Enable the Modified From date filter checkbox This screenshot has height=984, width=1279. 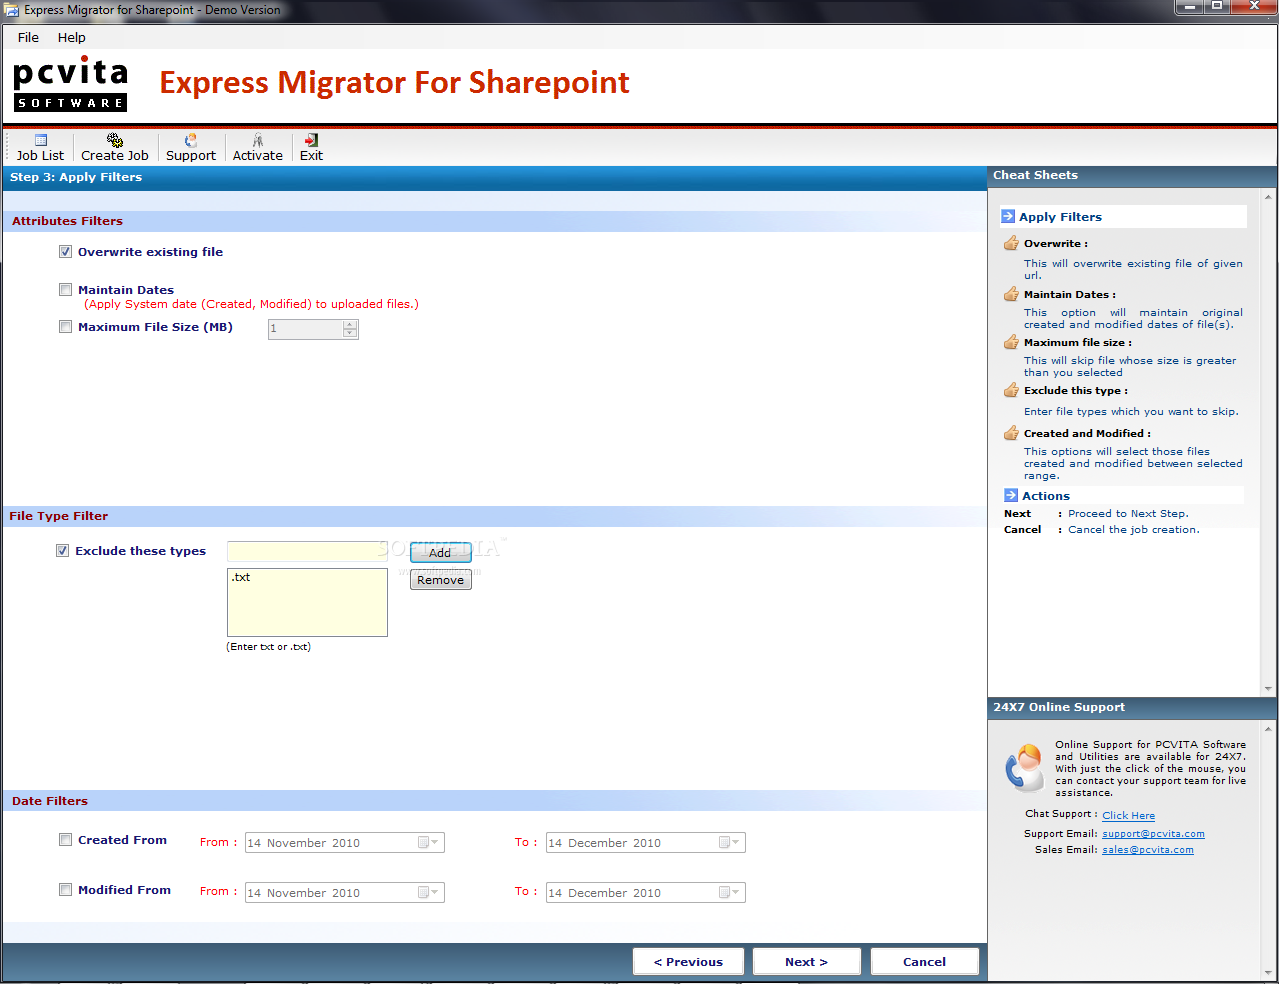[65, 890]
